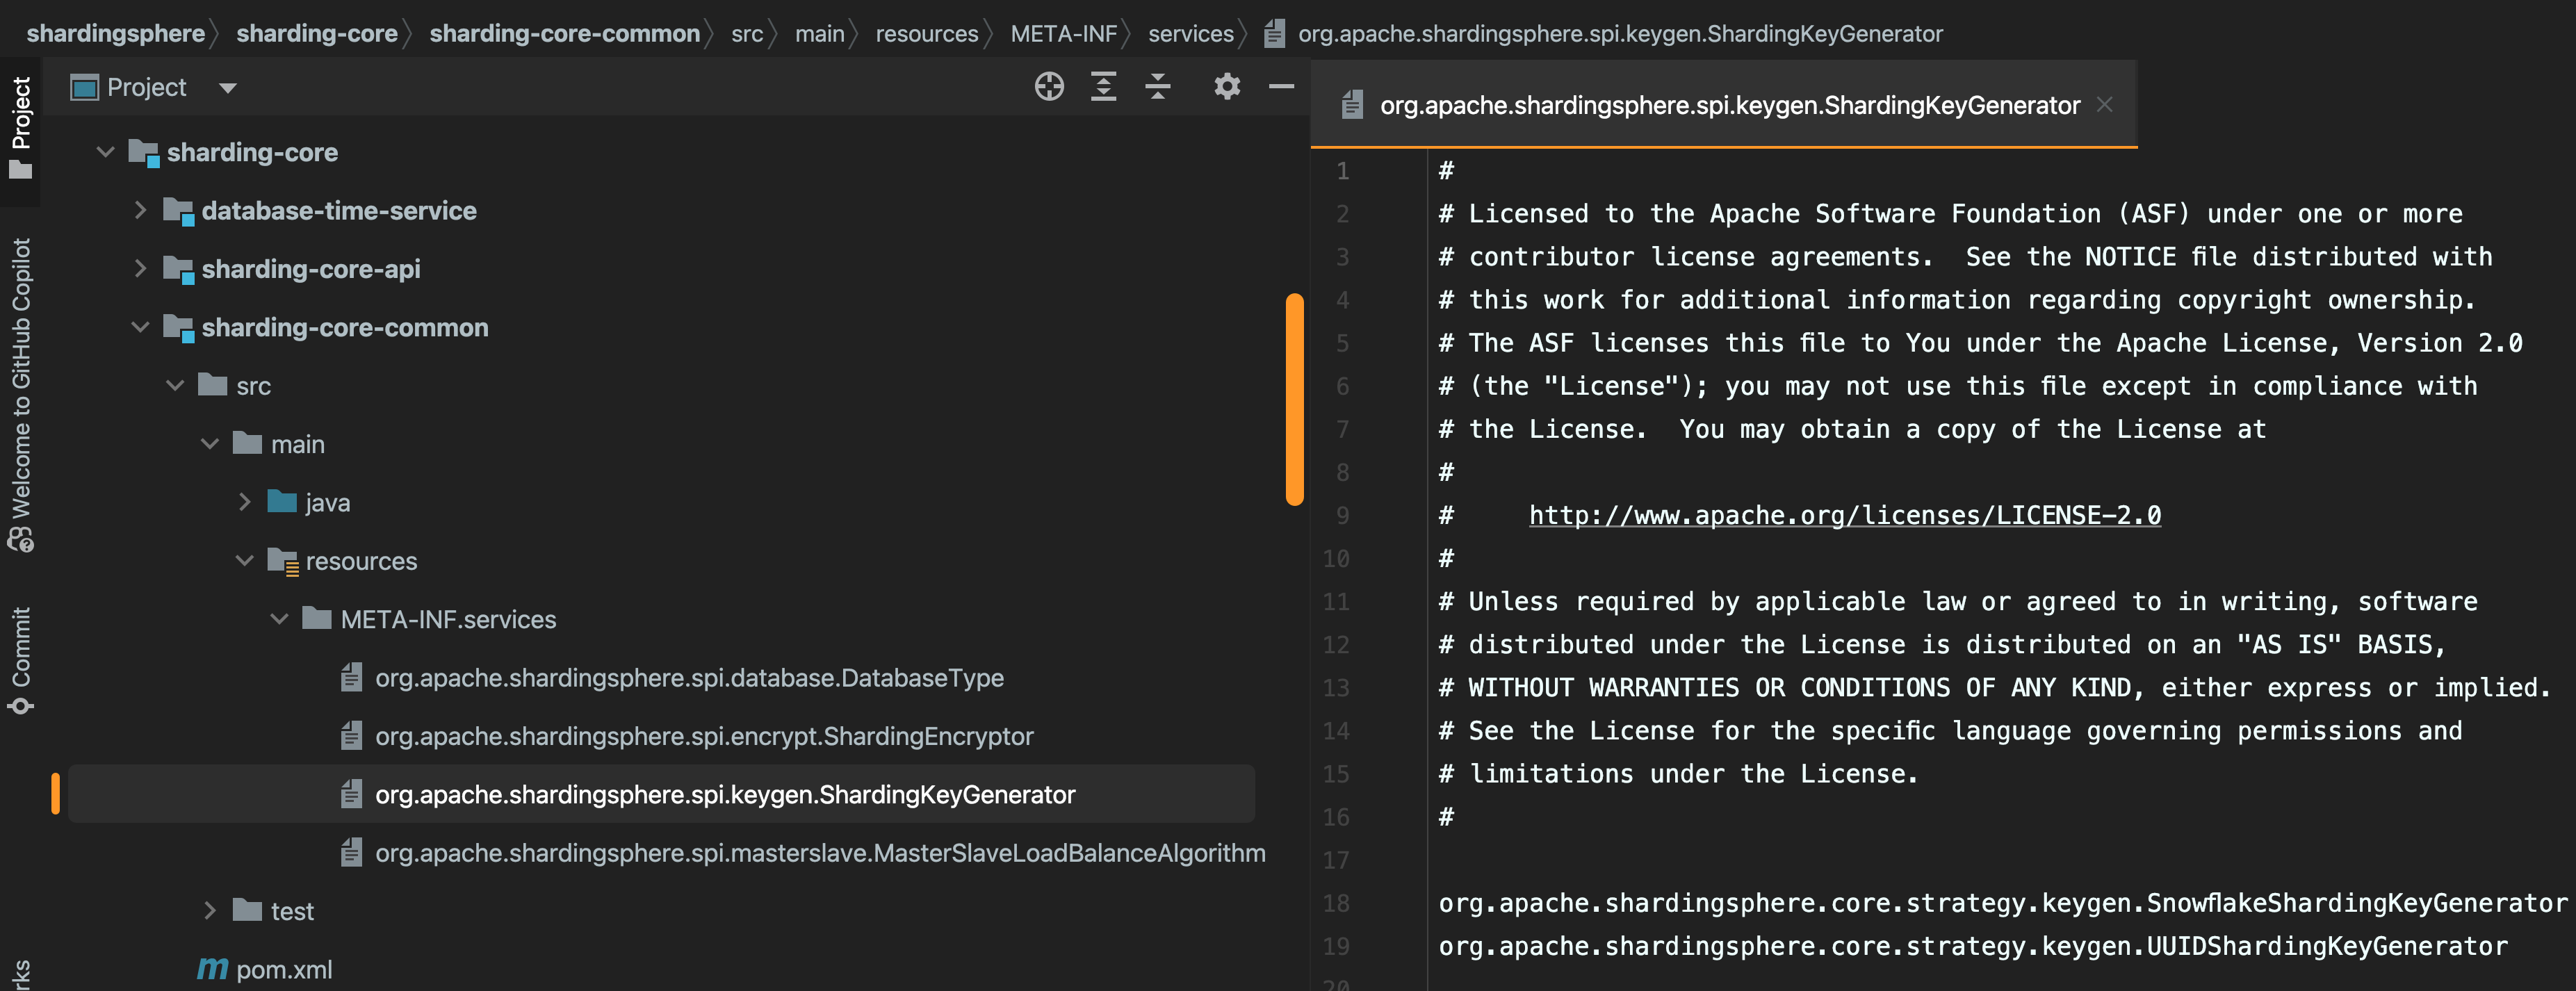Click the sharding-core breadcrumb item
The height and width of the screenshot is (991, 2576).
pyautogui.click(x=317, y=34)
